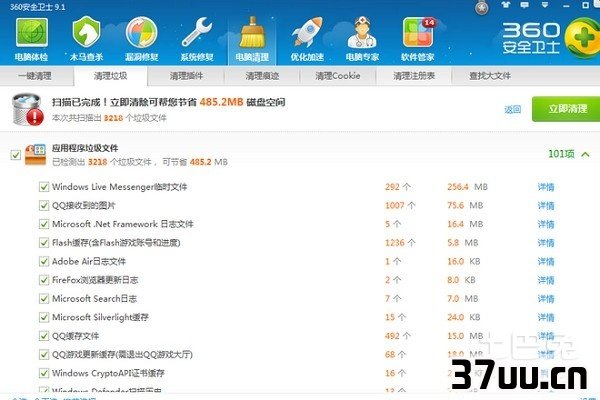The image size is (600, 400).
Task: Open 详情 for Microsoft Search日志
Action: pos(546,299)
